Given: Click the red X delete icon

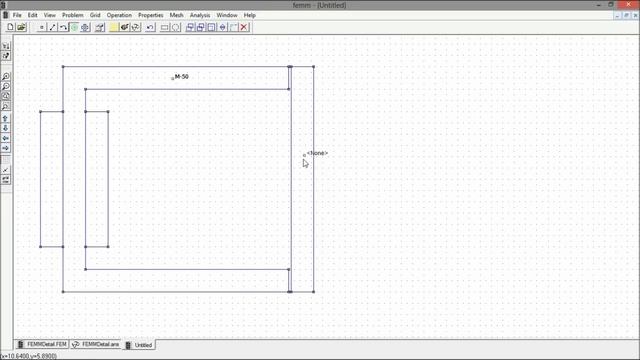Looking at the screenshot, I should 244,27.
